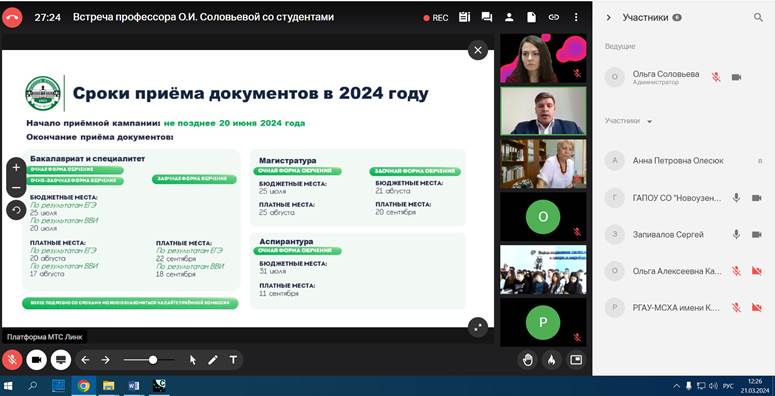The height and width of the screenshot is (396, 775).
Task: Toggle your camera in bottom toolbar
Action: click(36, 360)
